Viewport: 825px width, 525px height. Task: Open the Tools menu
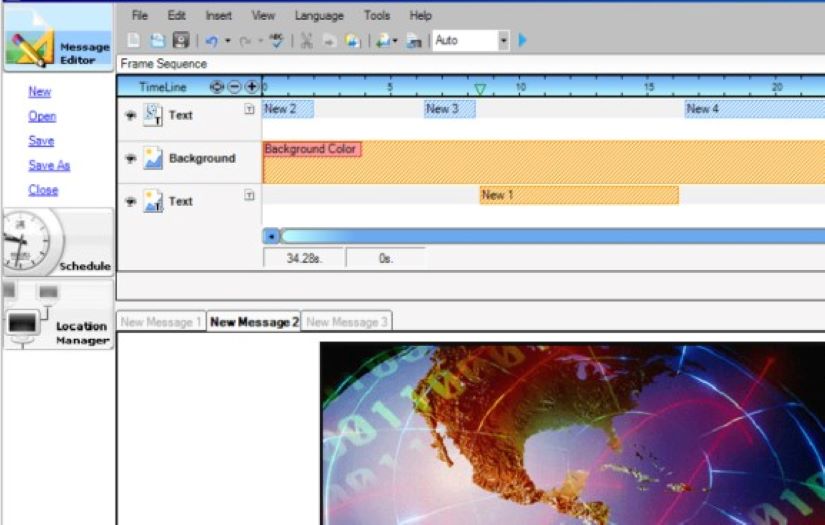(x=377, y=15)
